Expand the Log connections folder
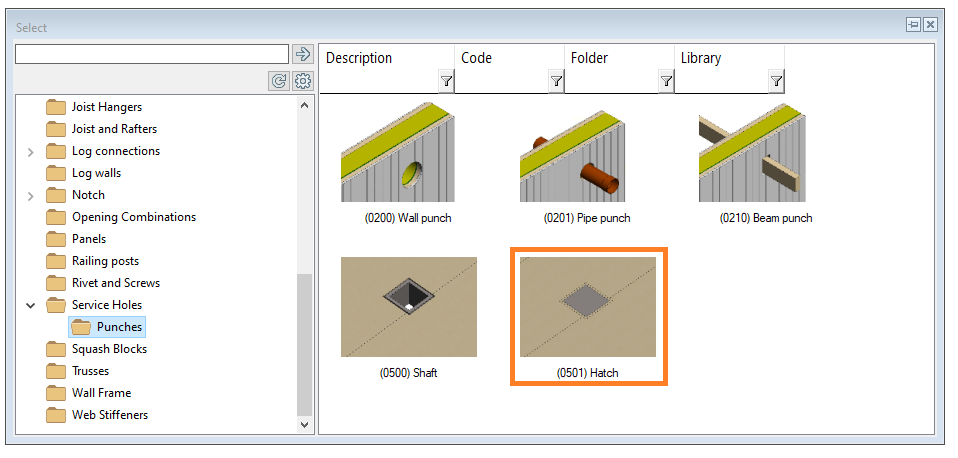 point(31,151)
